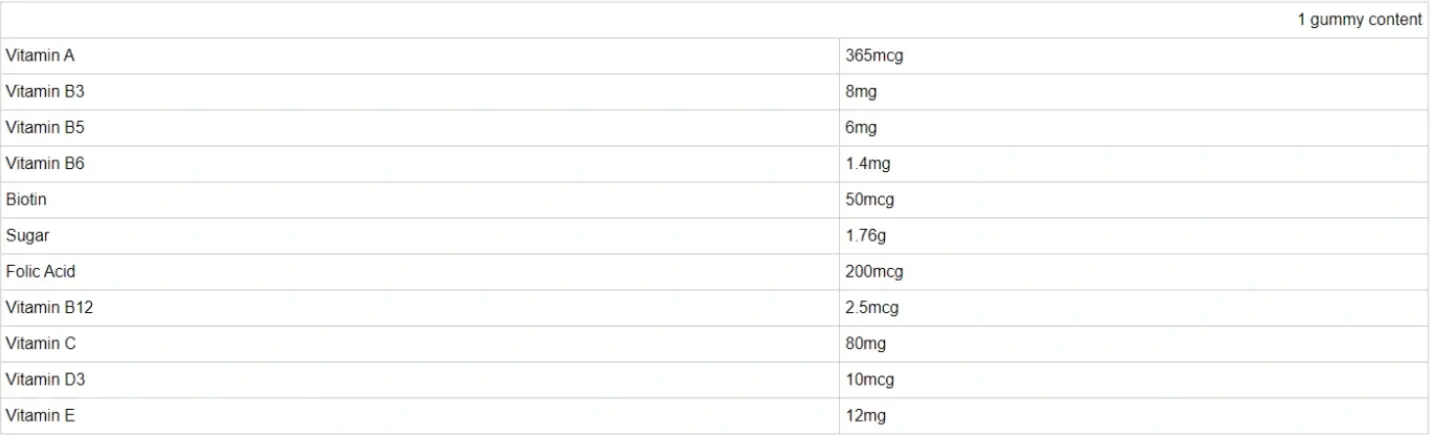This screenshot has width=1430, height=435.
Task: Click the 10mcg Vitamin D3 value
Action: pos(870,380)
